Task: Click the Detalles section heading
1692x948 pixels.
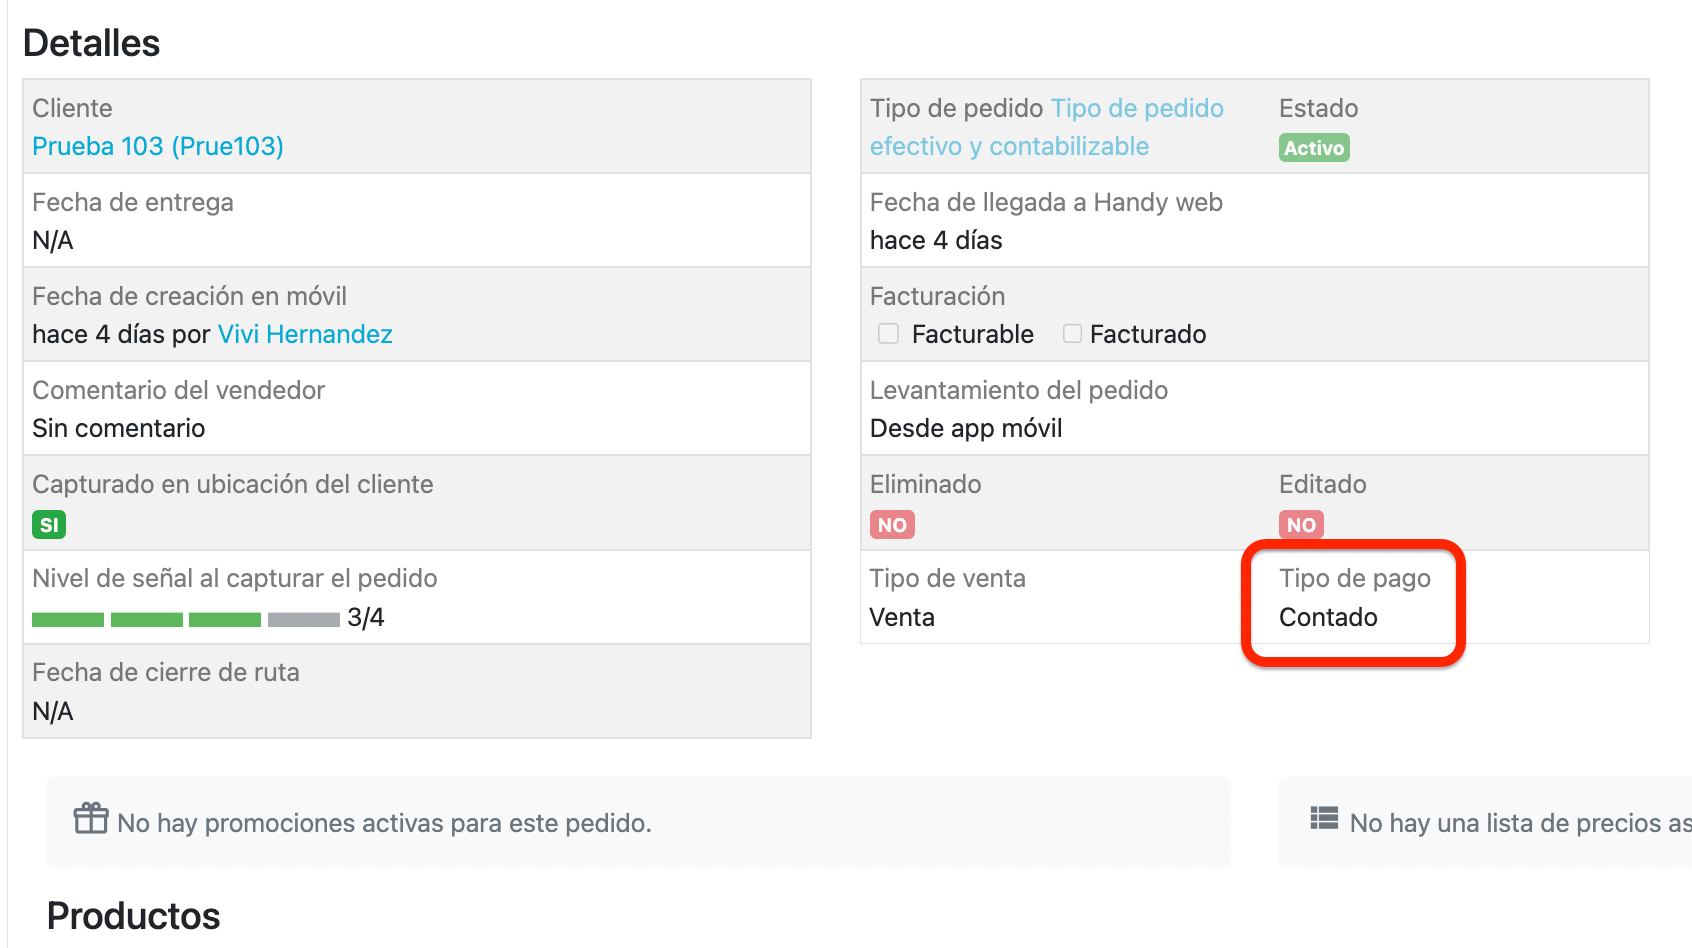Action: coord(91,43)
